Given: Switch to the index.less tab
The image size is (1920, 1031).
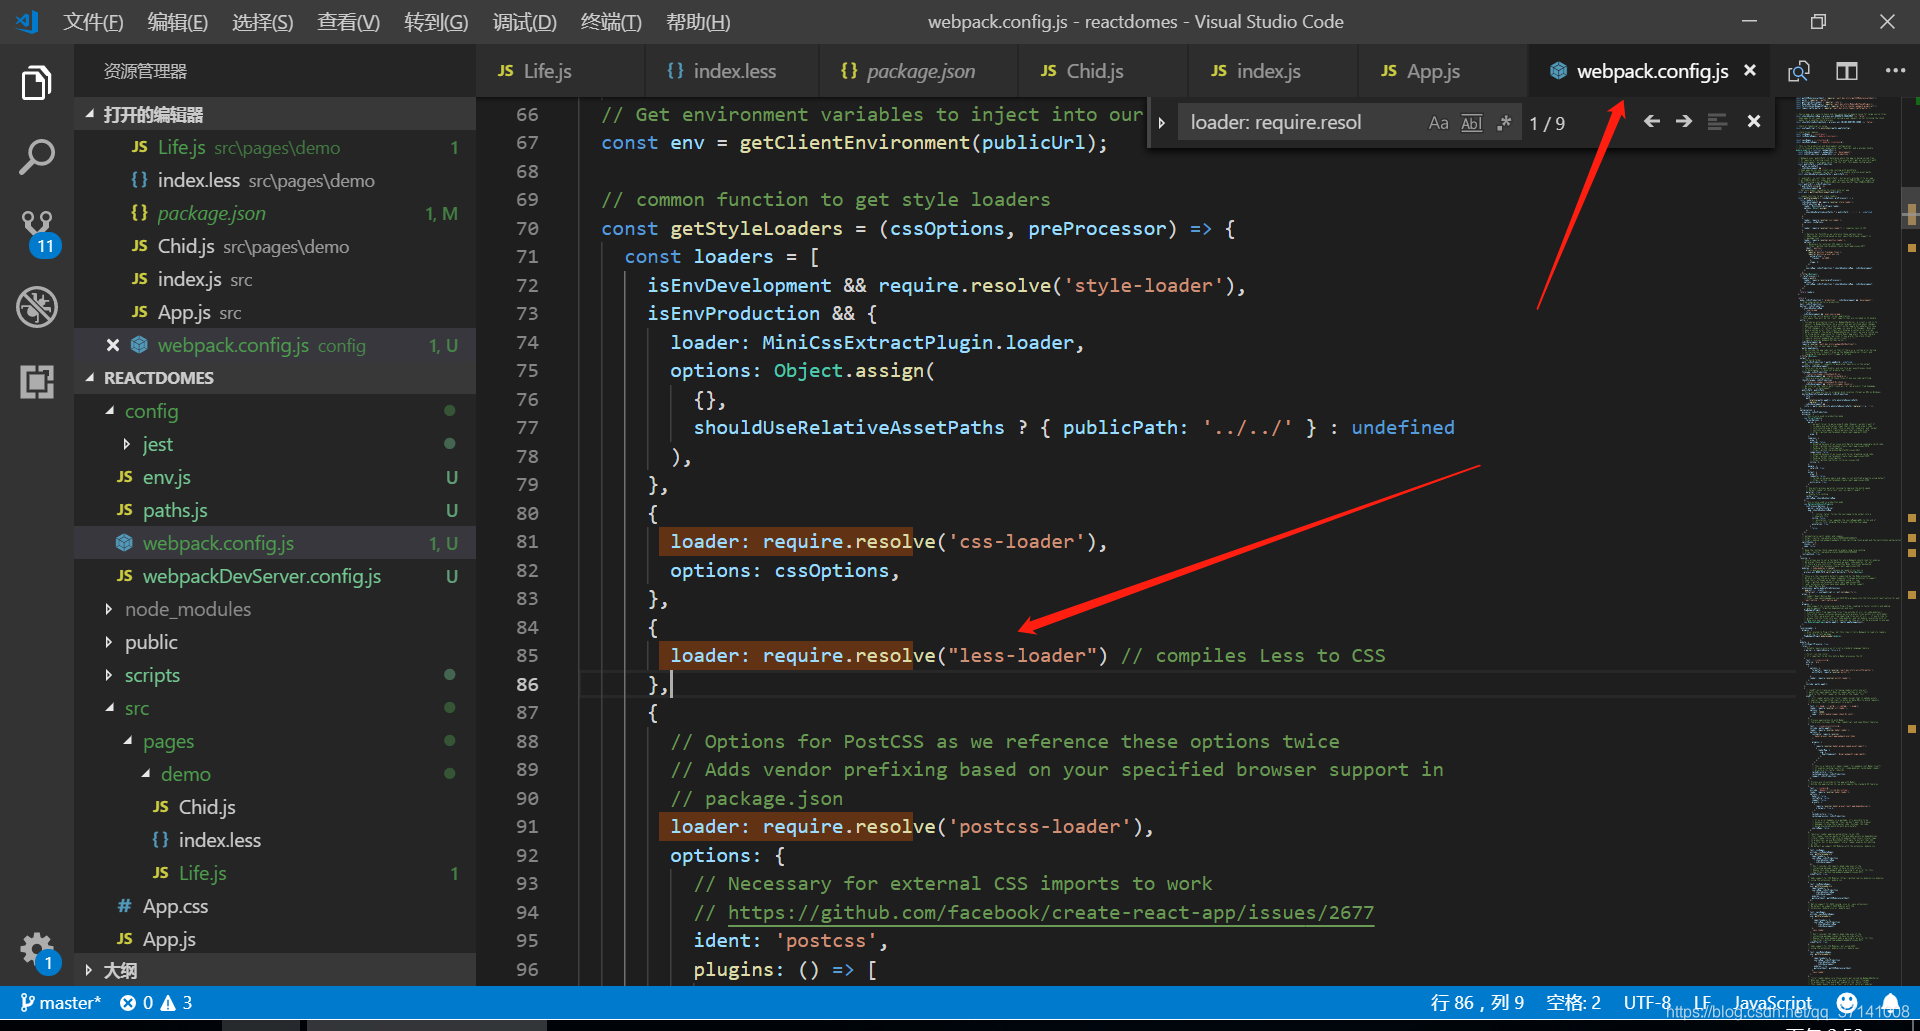Looking at the screenshot, I should click(734, 71).
